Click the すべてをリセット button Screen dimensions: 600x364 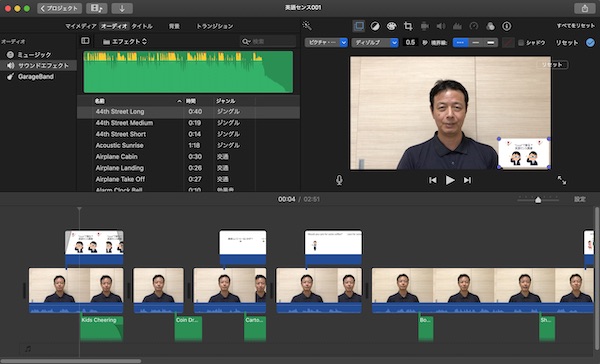576,26
